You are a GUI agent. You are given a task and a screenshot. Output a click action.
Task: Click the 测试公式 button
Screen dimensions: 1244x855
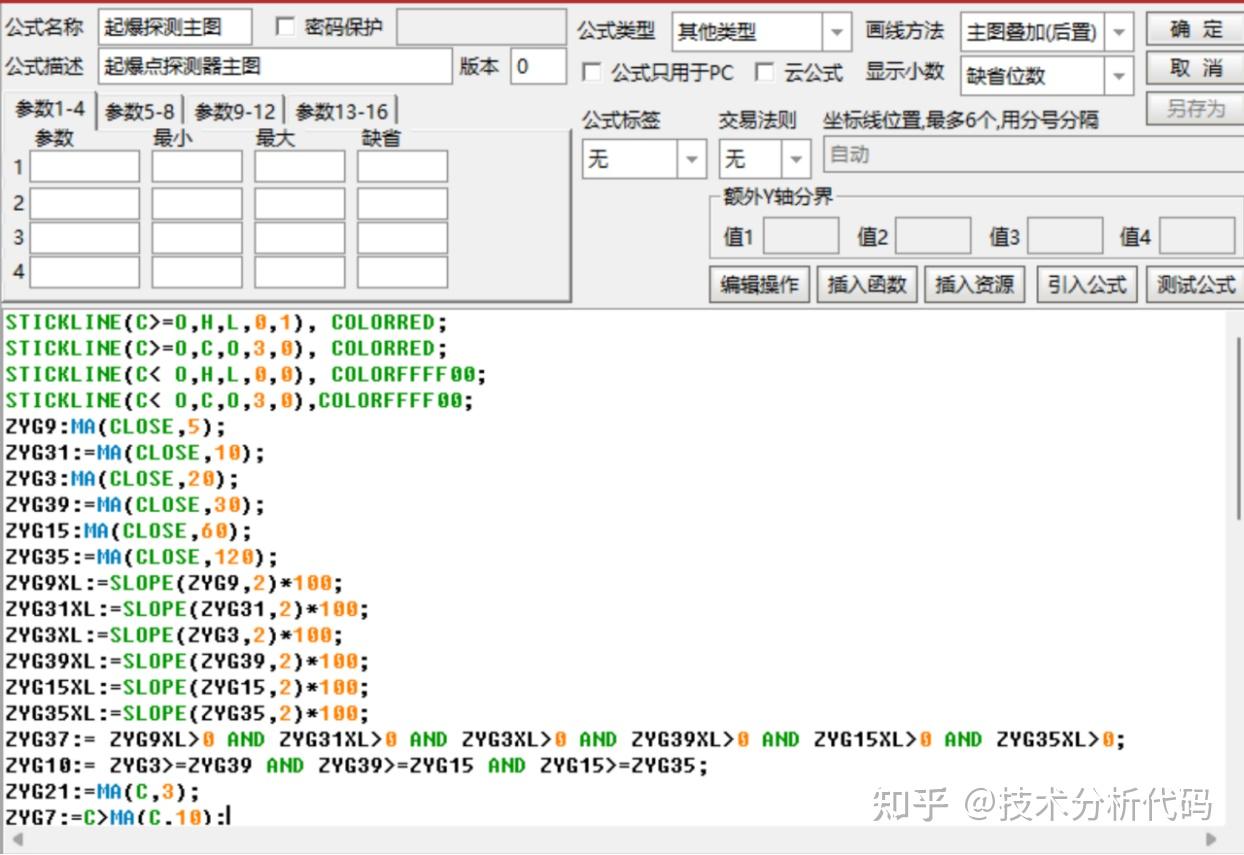click(x=1195, y=284)
